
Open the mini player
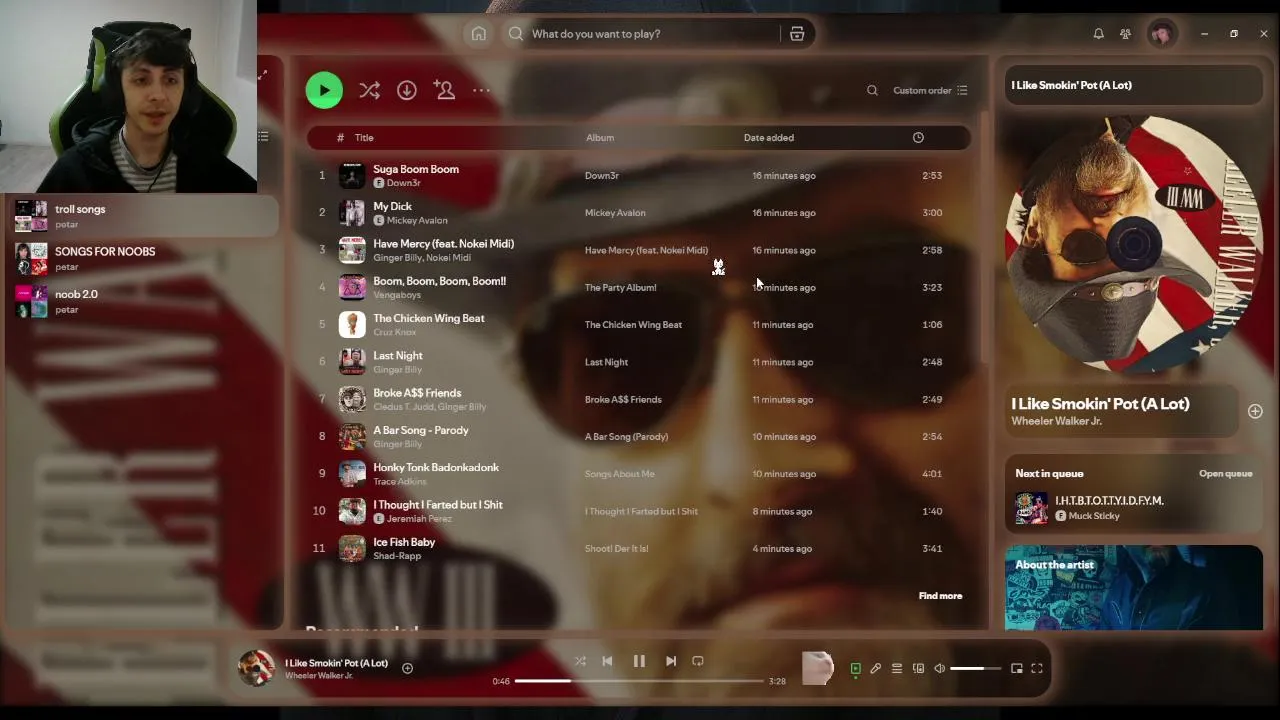1017,669
